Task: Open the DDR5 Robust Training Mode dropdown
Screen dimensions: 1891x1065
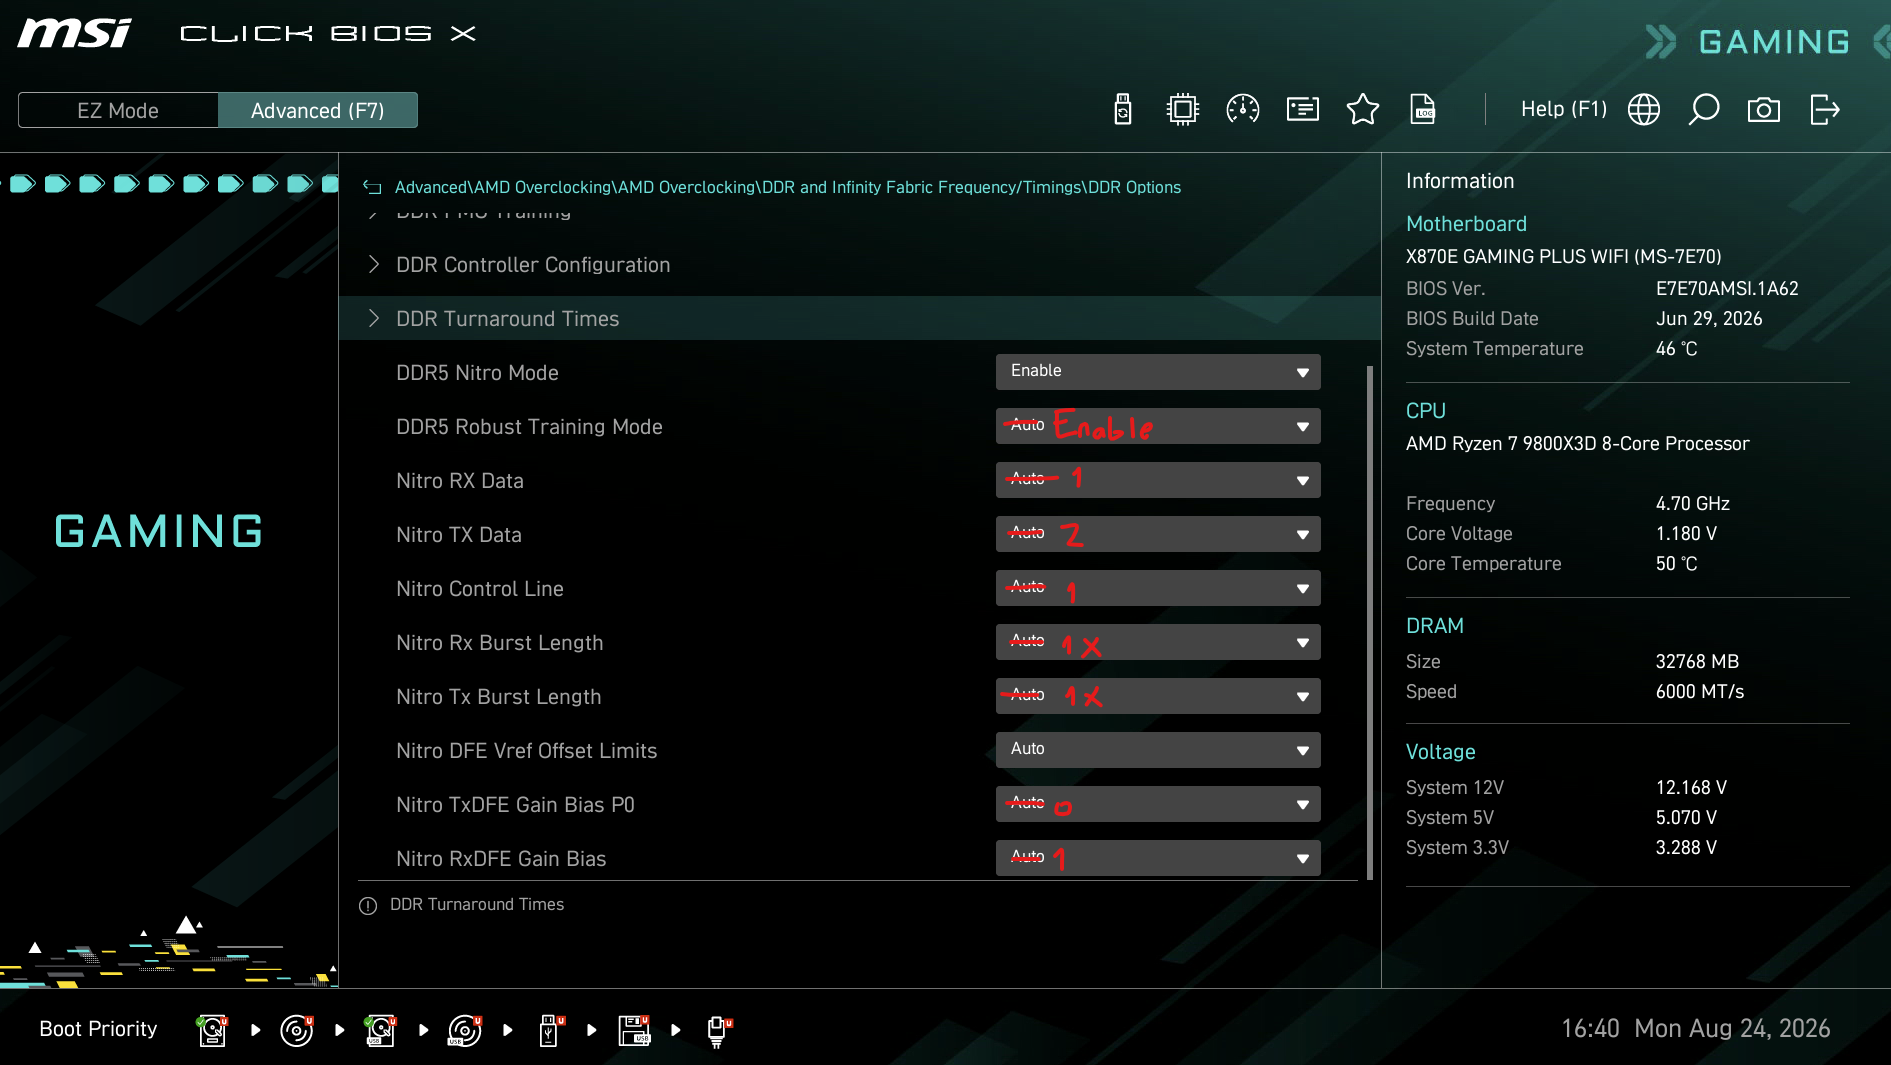Action: tap(1158, 426)
